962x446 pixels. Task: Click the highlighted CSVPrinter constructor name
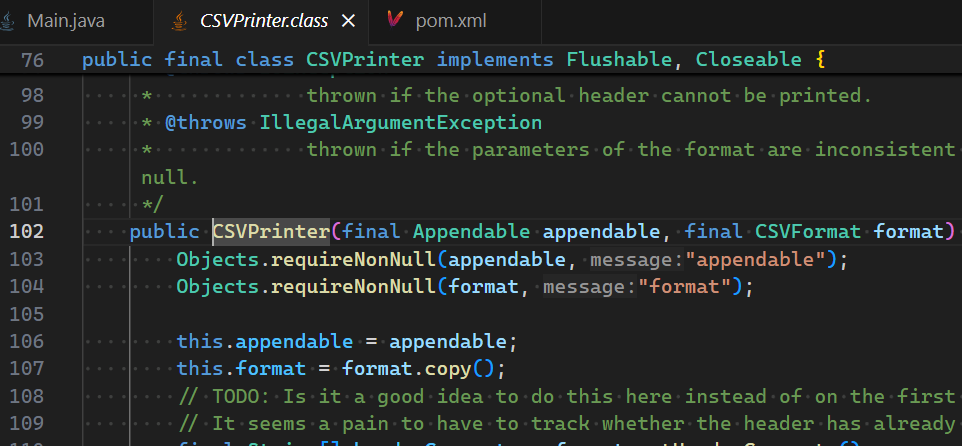[x=270, y=232]
